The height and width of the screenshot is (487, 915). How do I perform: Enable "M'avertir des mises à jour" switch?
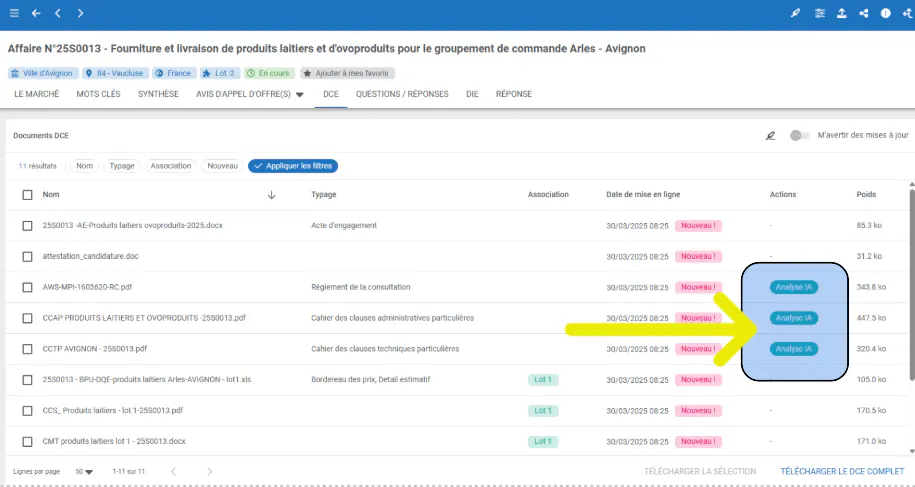(x=799, y=135)
